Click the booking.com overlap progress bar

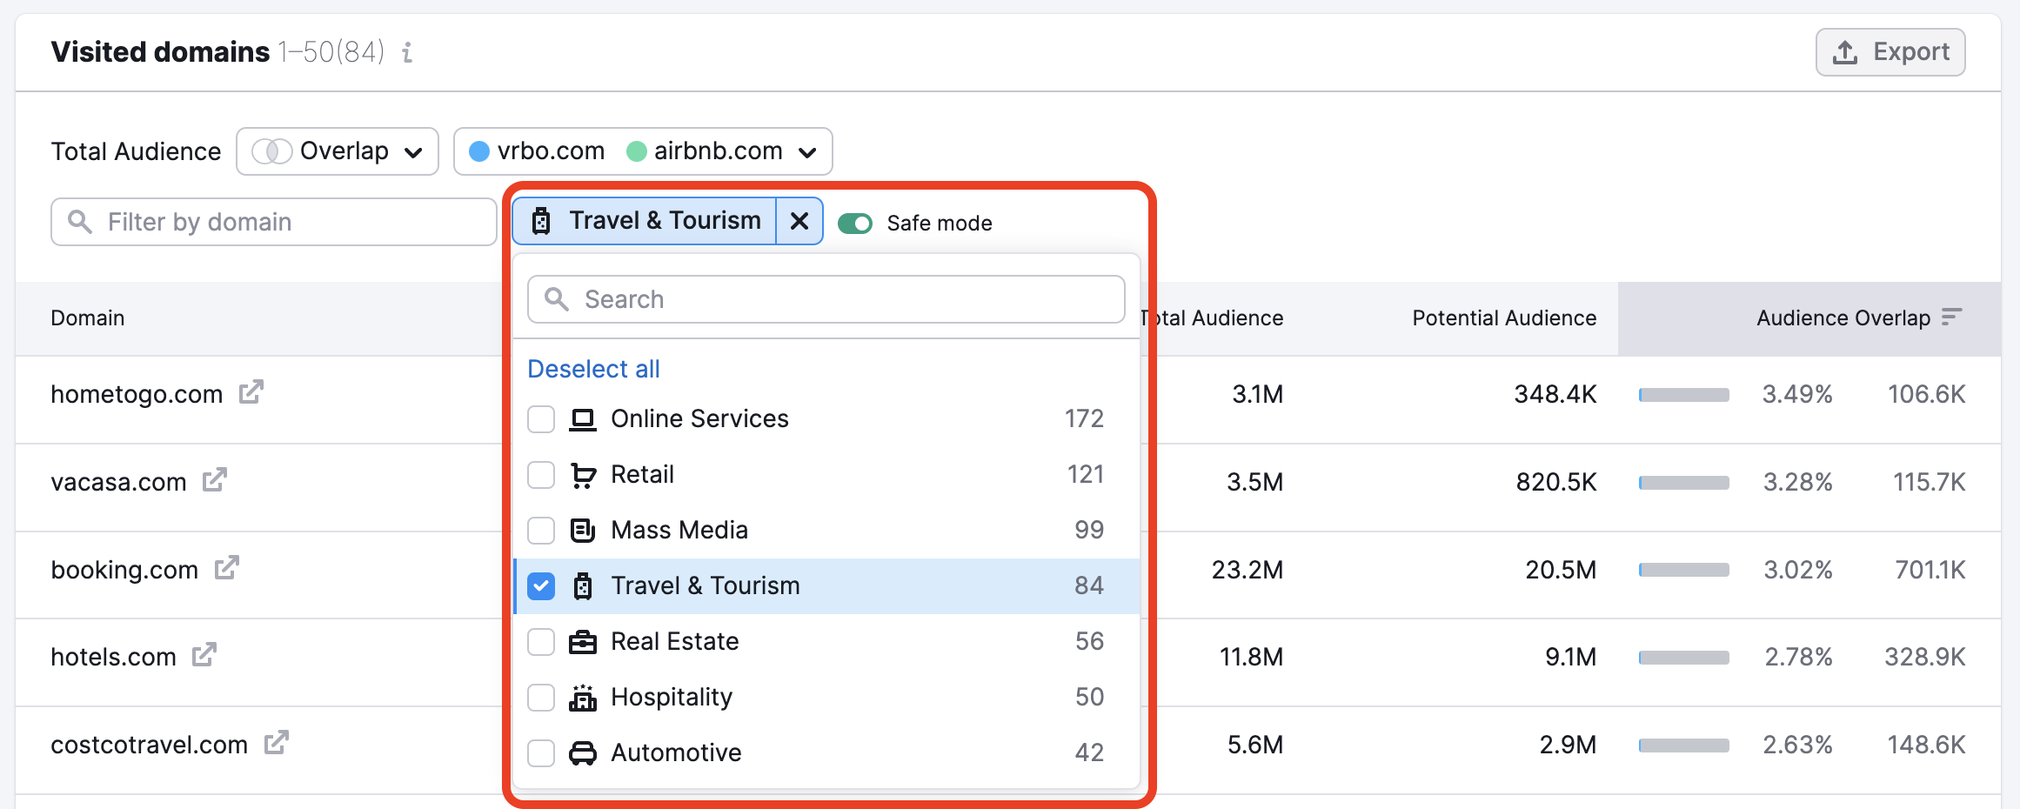pos(1684,570)
